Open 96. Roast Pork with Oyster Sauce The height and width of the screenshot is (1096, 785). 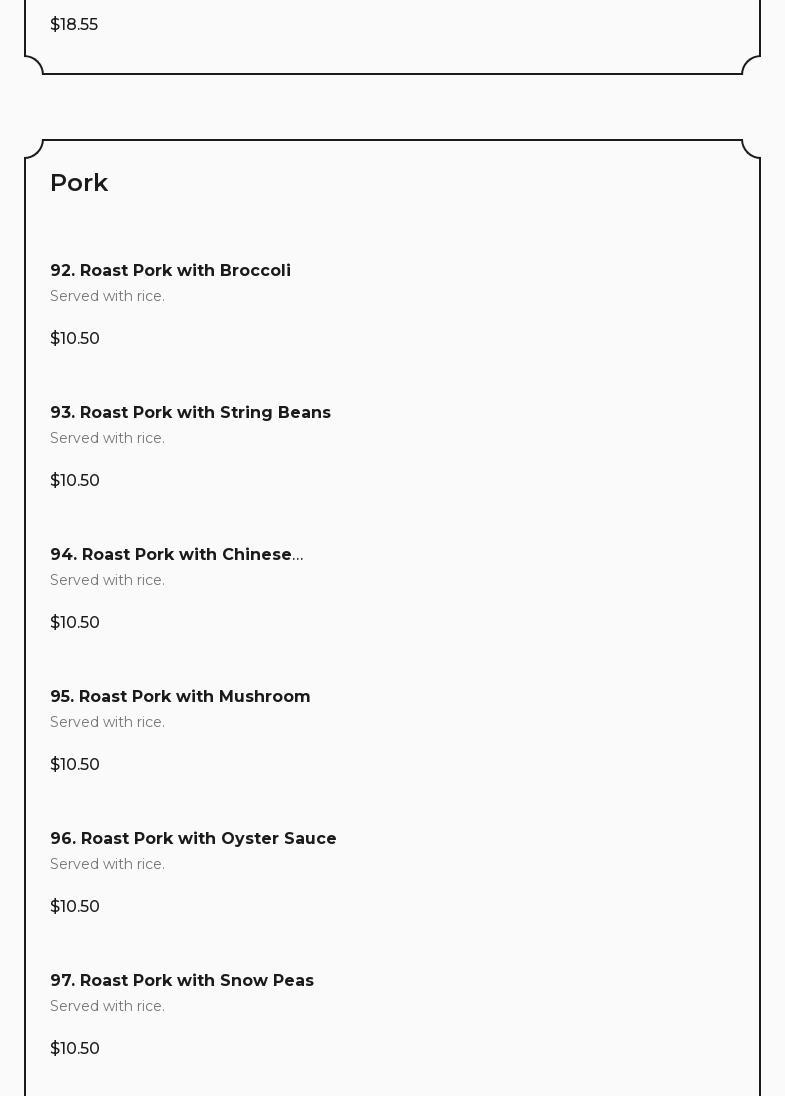click(x=193, y=838)
